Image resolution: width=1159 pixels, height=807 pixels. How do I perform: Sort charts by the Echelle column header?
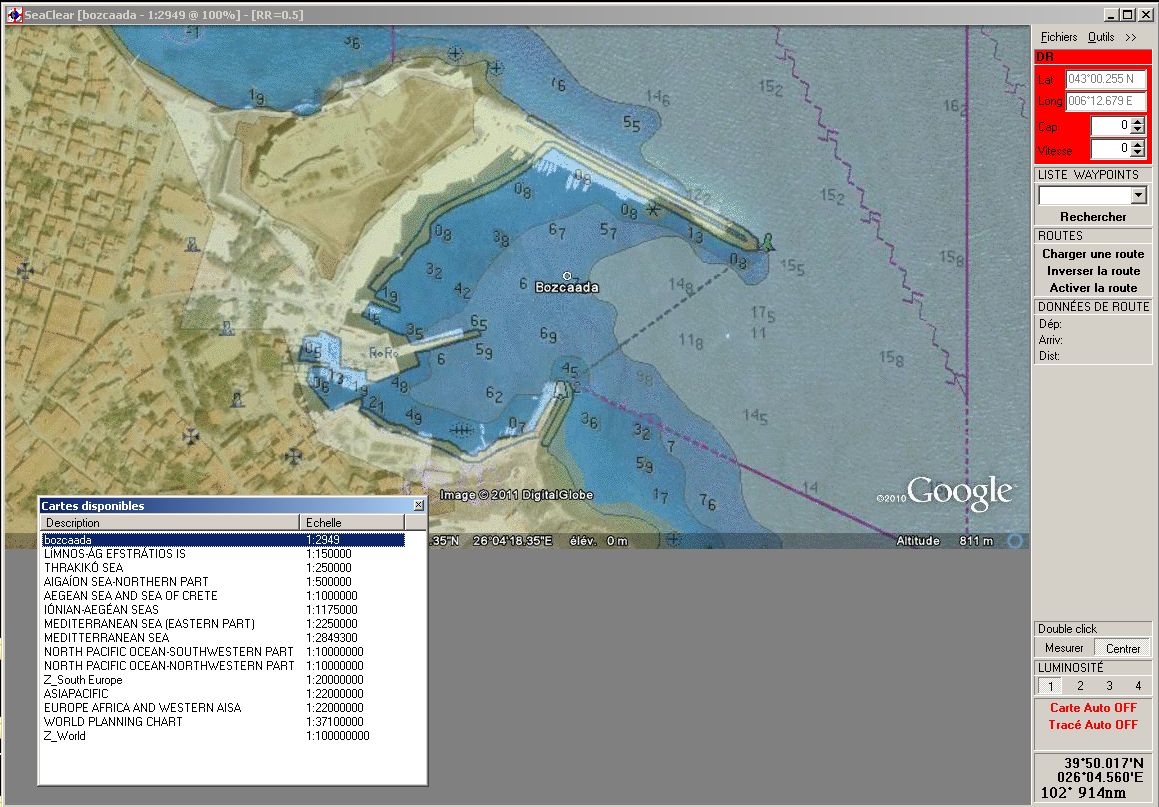352,522
